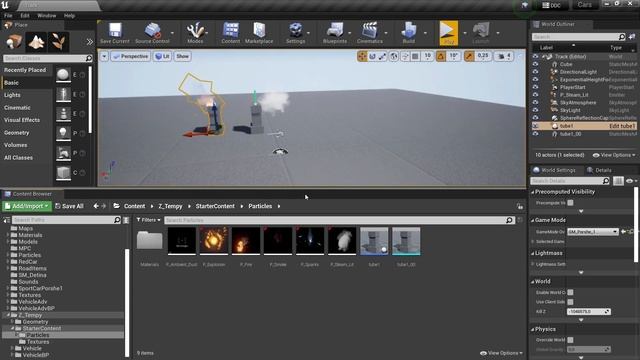Select the Textures folder under StarterContent
This screenshot has height=360, width=640.
(38, 342)
